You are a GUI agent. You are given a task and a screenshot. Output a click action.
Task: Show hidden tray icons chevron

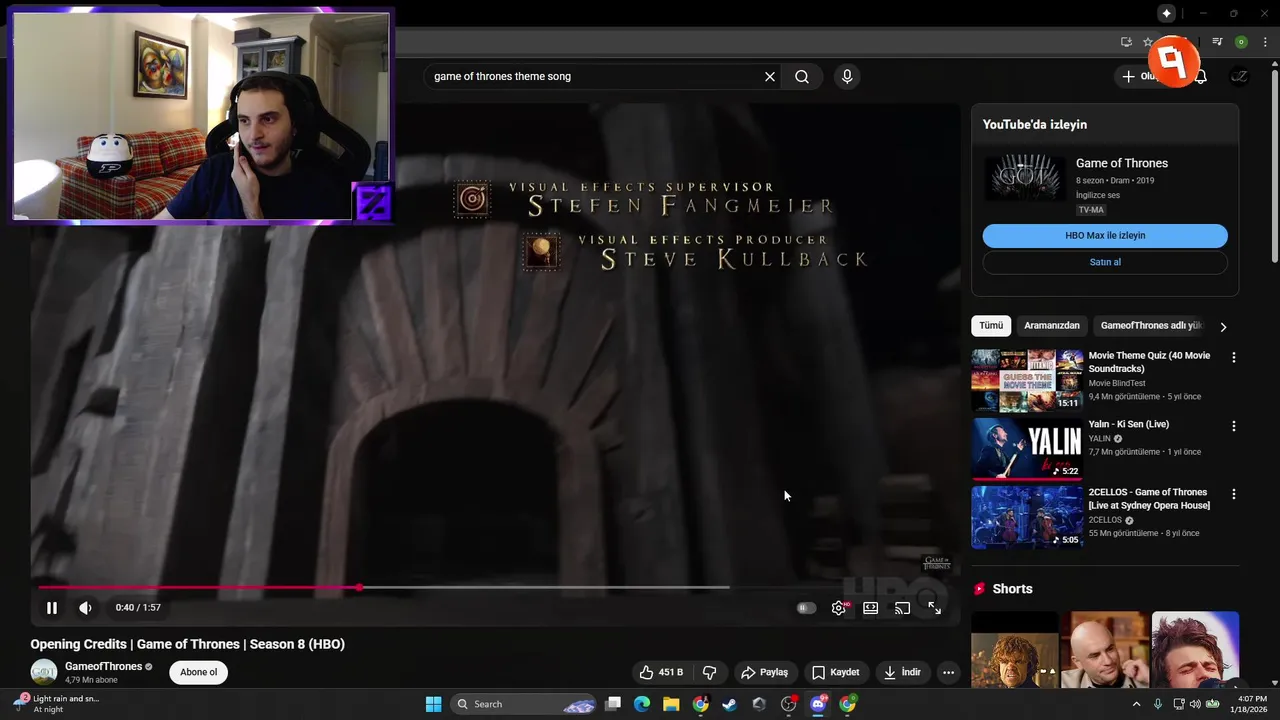click(1136, 704)
